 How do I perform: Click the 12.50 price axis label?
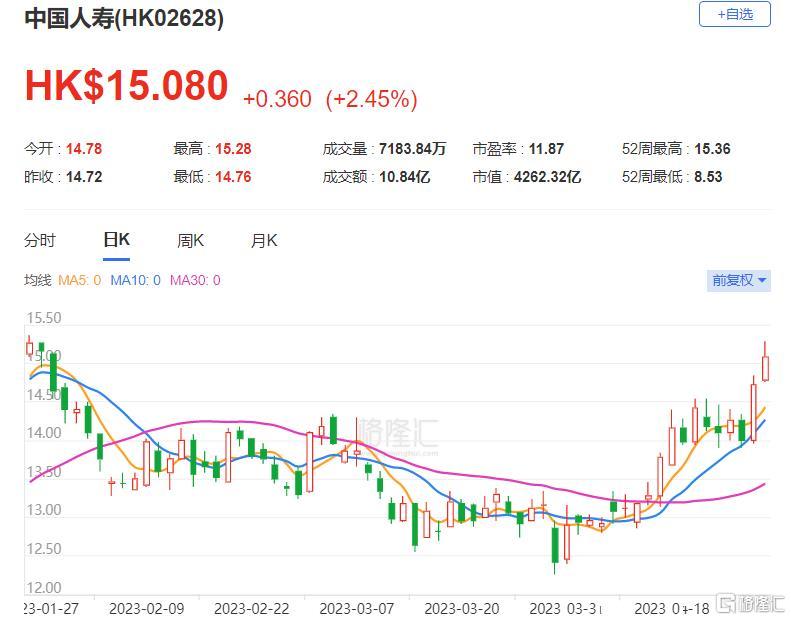pos(44,549)
